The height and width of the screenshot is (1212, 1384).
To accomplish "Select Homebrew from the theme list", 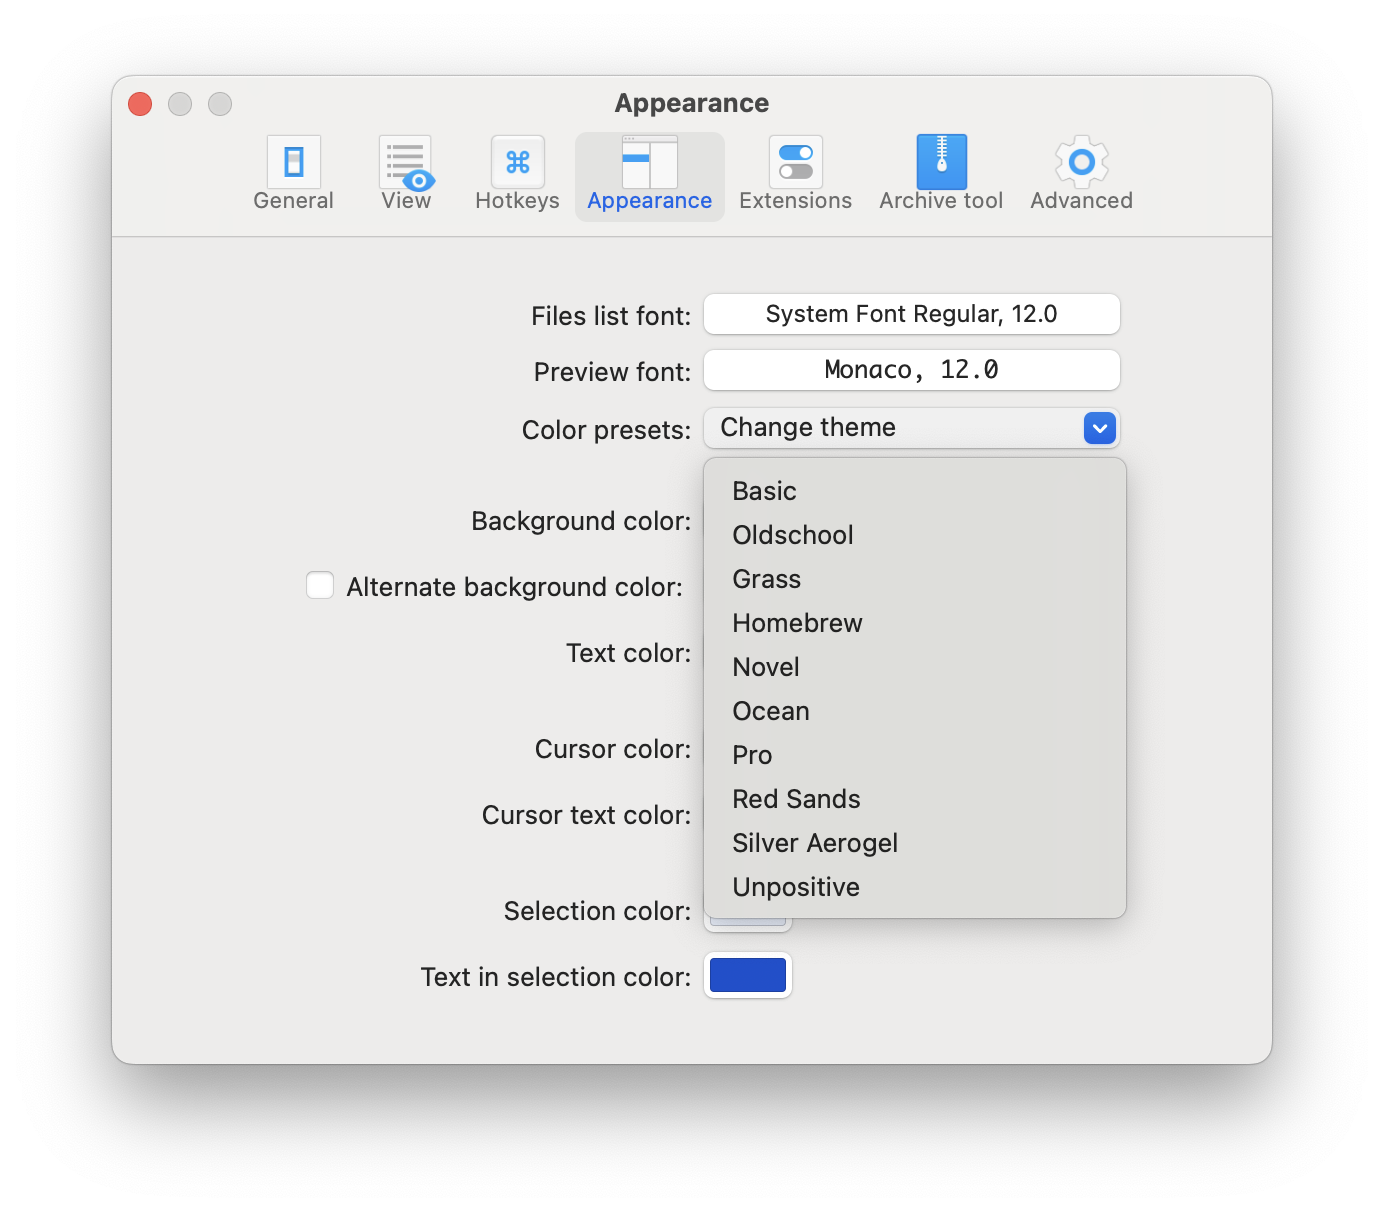I will (797, 623).
